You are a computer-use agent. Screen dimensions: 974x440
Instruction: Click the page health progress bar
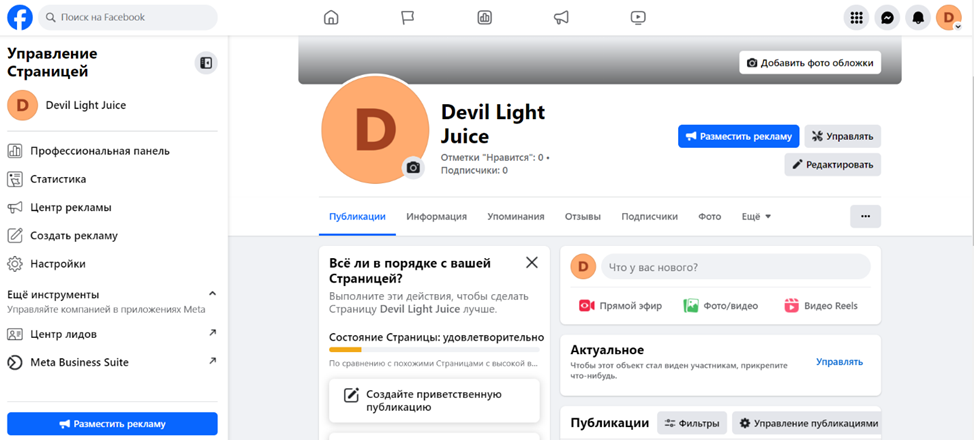[434, 350]
